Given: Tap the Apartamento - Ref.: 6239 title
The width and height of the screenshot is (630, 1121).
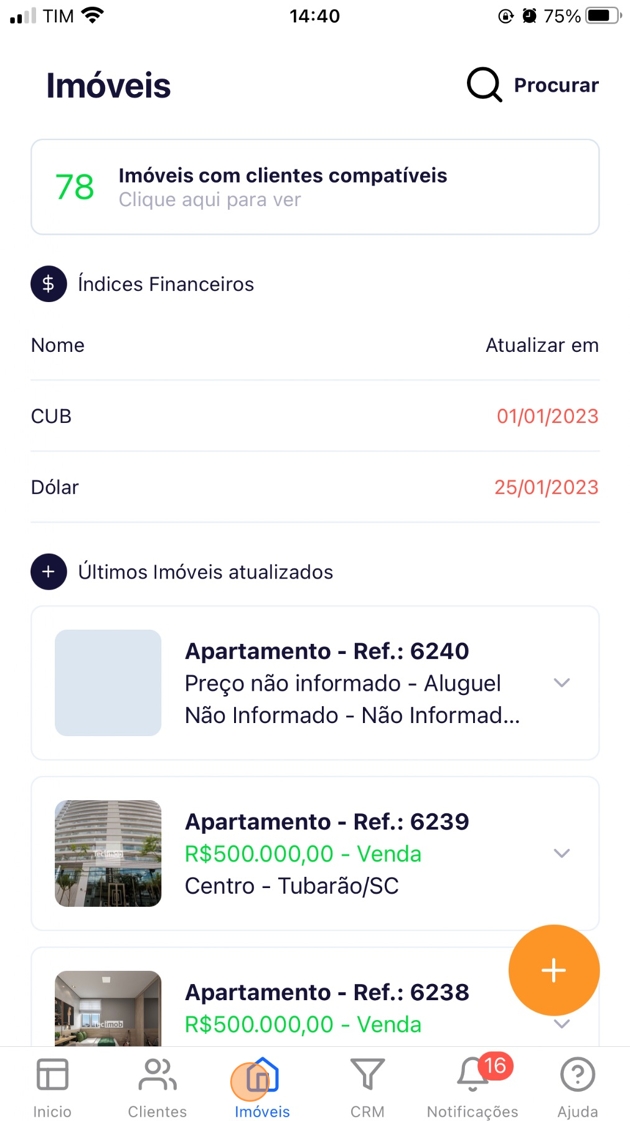Looking at the screenshot, I should [x=327, y=822].
